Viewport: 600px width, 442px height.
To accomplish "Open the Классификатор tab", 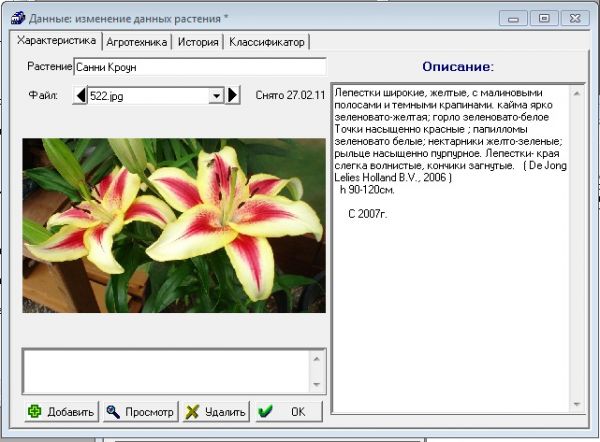I will click(x=267, y=42).
